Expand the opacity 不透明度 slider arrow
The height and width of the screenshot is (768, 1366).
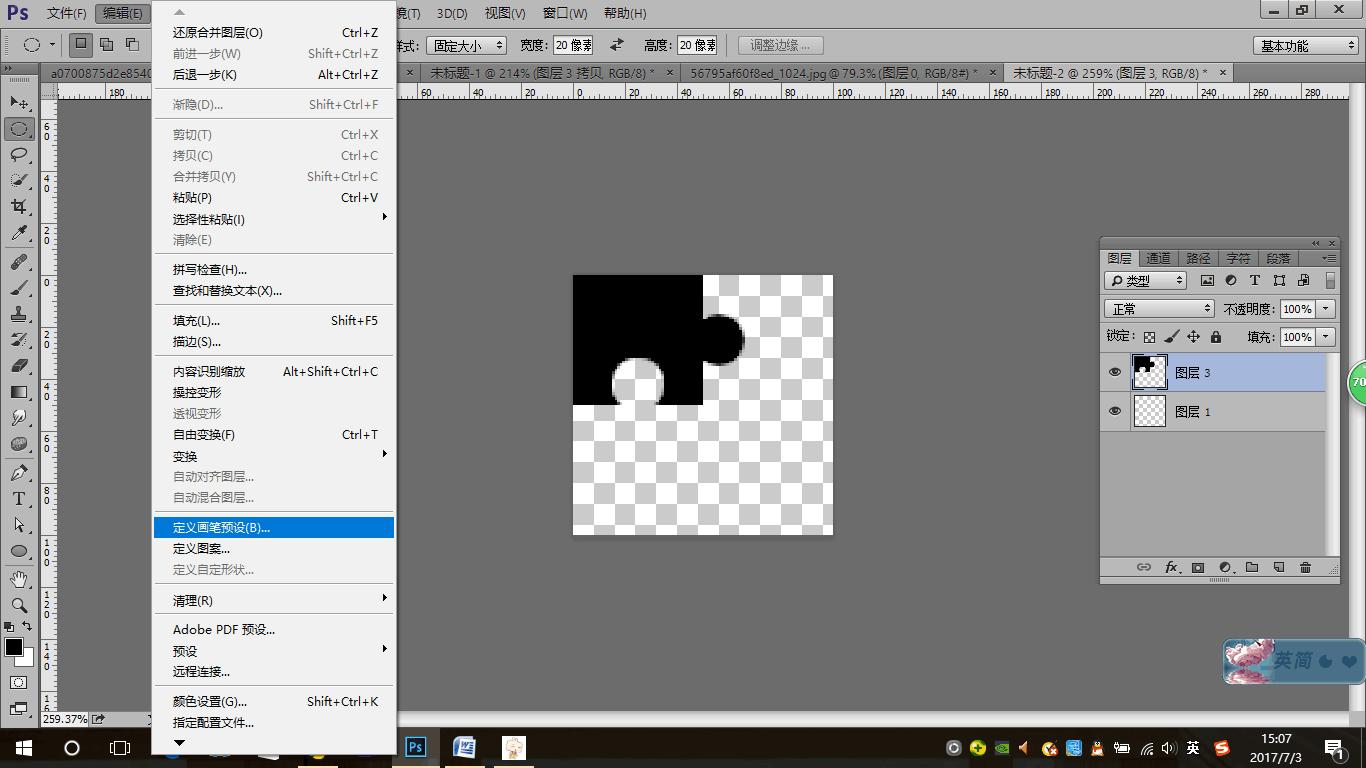pyautogui.click(x=1326, y=309)
